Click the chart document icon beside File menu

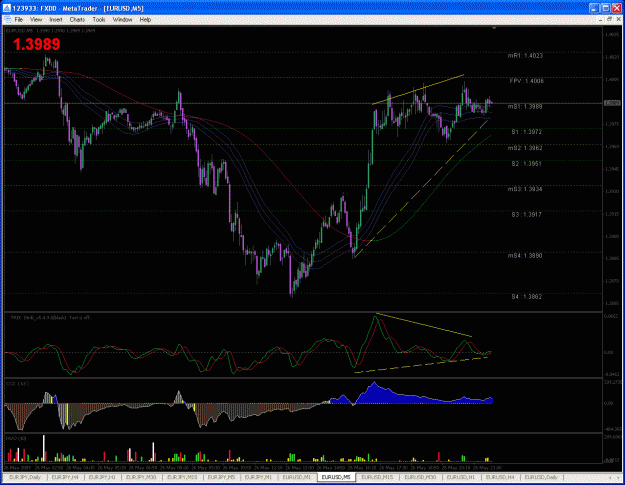[7, 20]
